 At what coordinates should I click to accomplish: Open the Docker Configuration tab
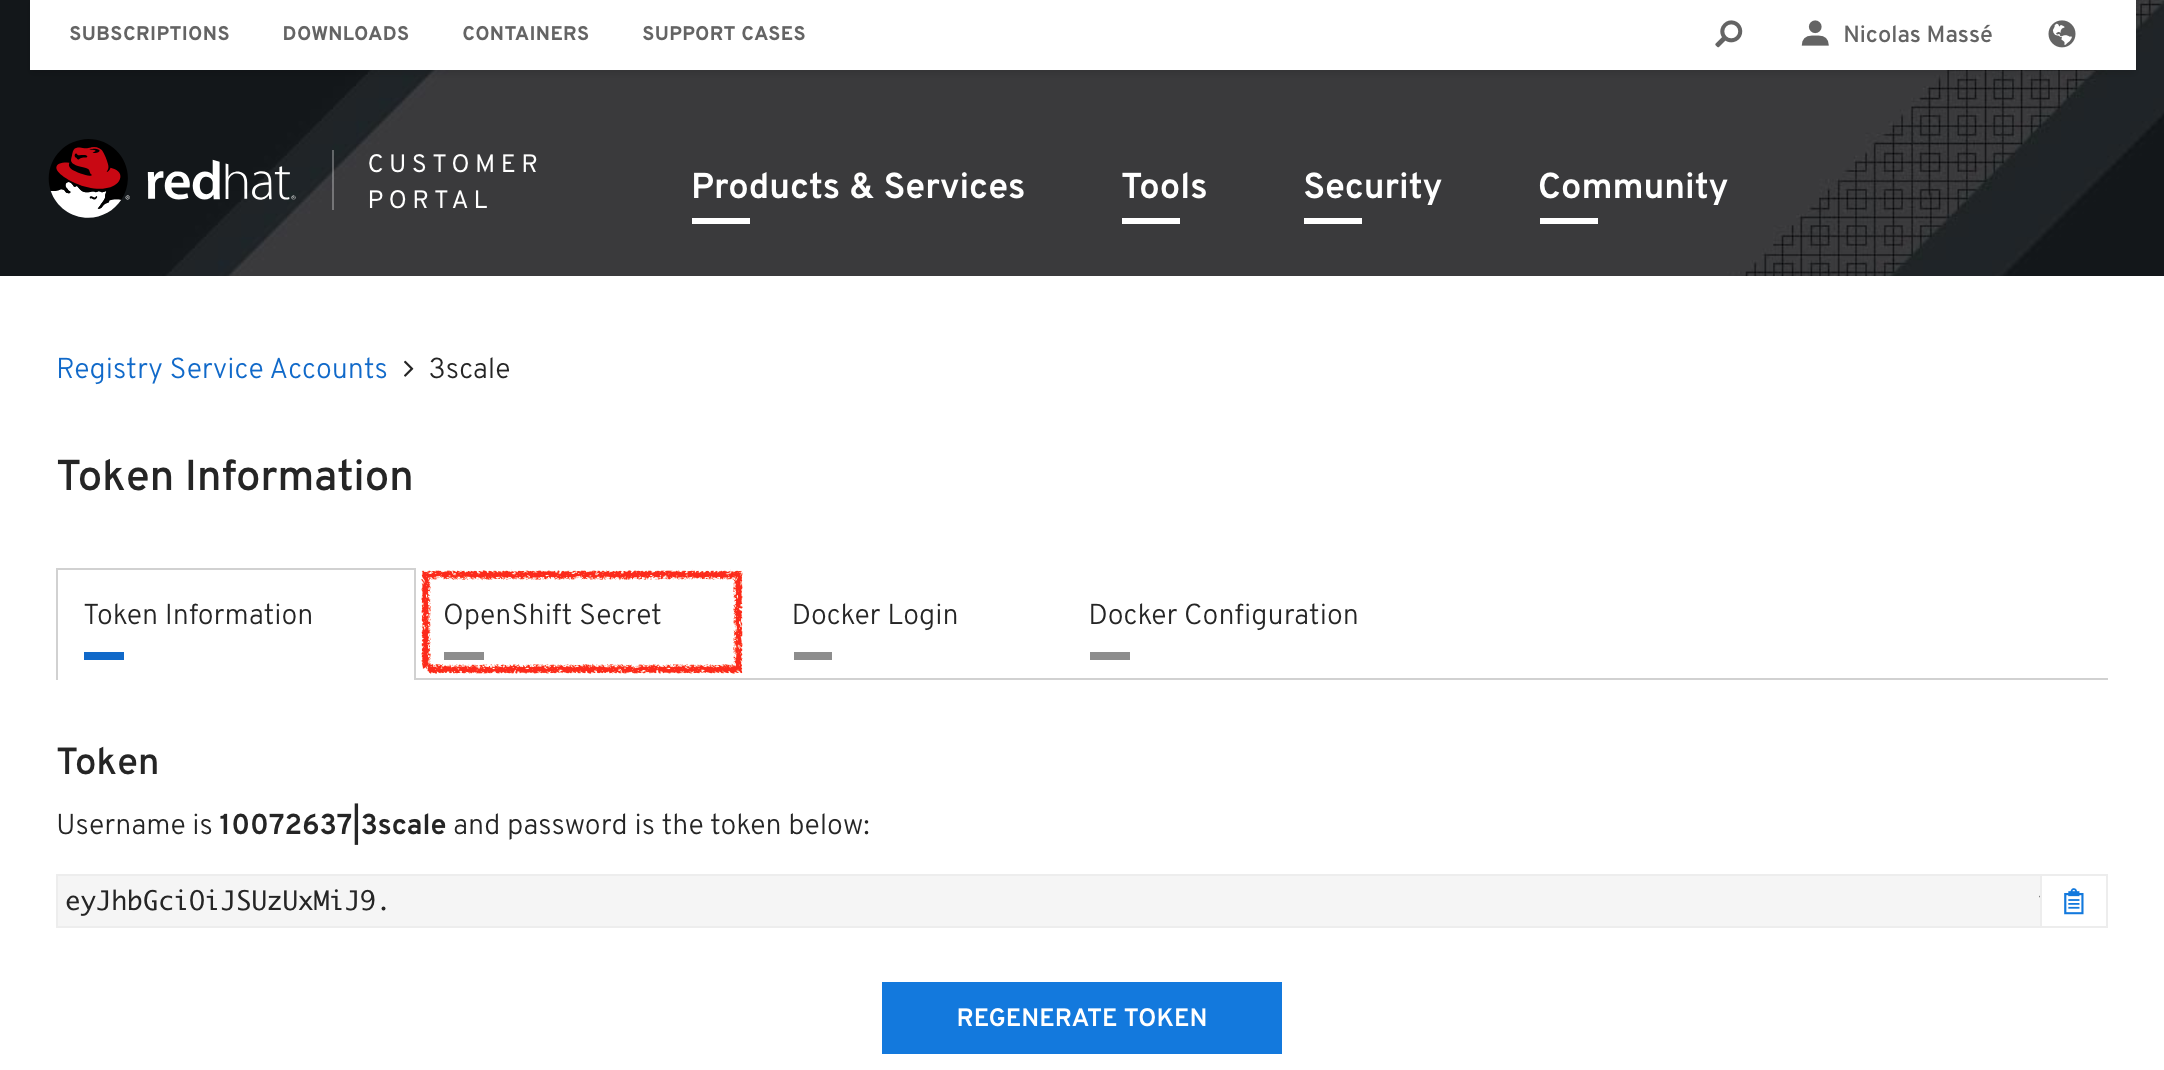(1222, 615)
